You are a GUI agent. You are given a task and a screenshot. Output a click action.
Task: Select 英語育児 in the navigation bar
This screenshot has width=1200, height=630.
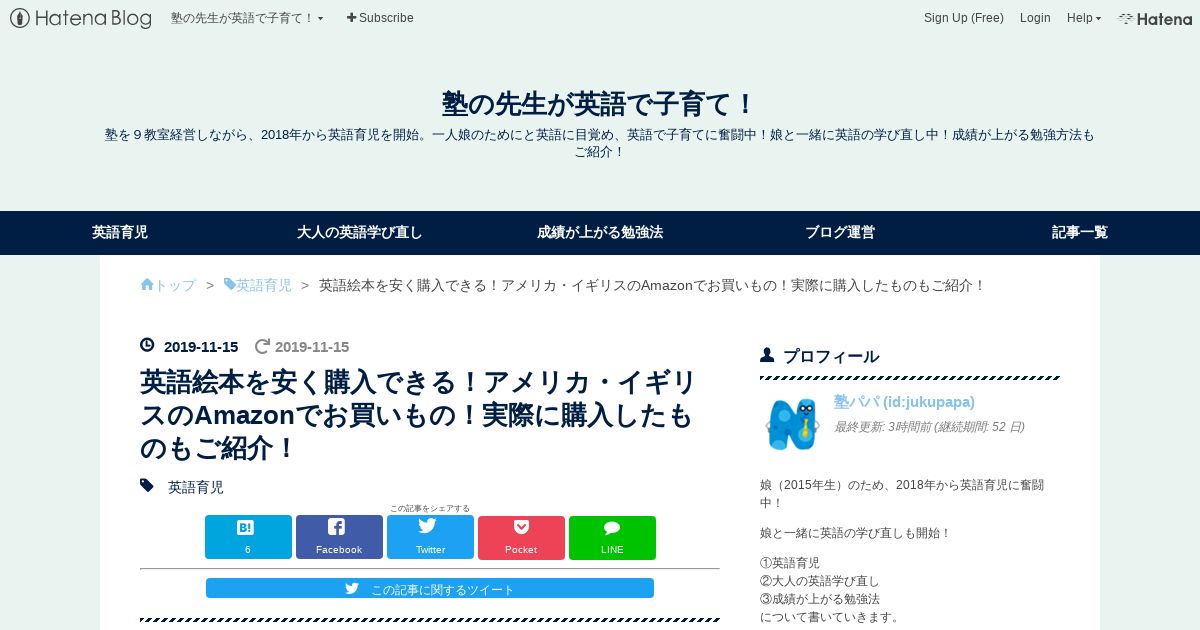120,232
